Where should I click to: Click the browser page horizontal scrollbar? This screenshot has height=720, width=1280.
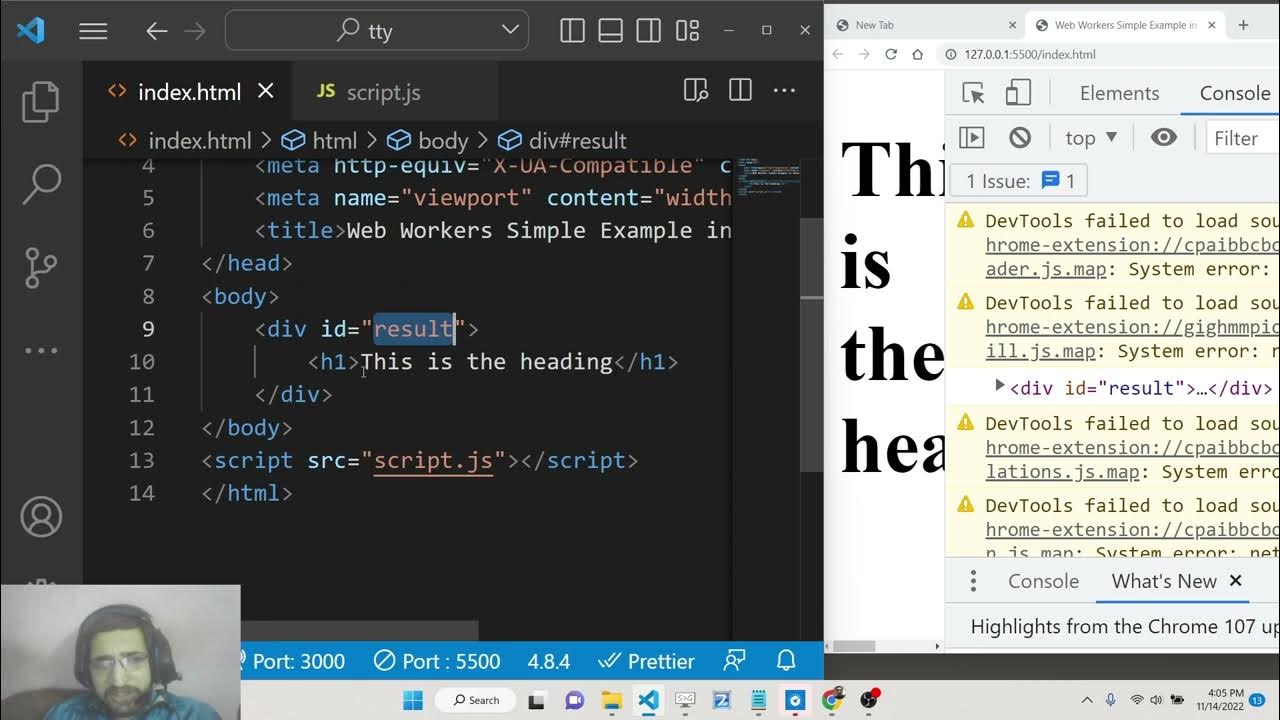[x=855, y=646]
